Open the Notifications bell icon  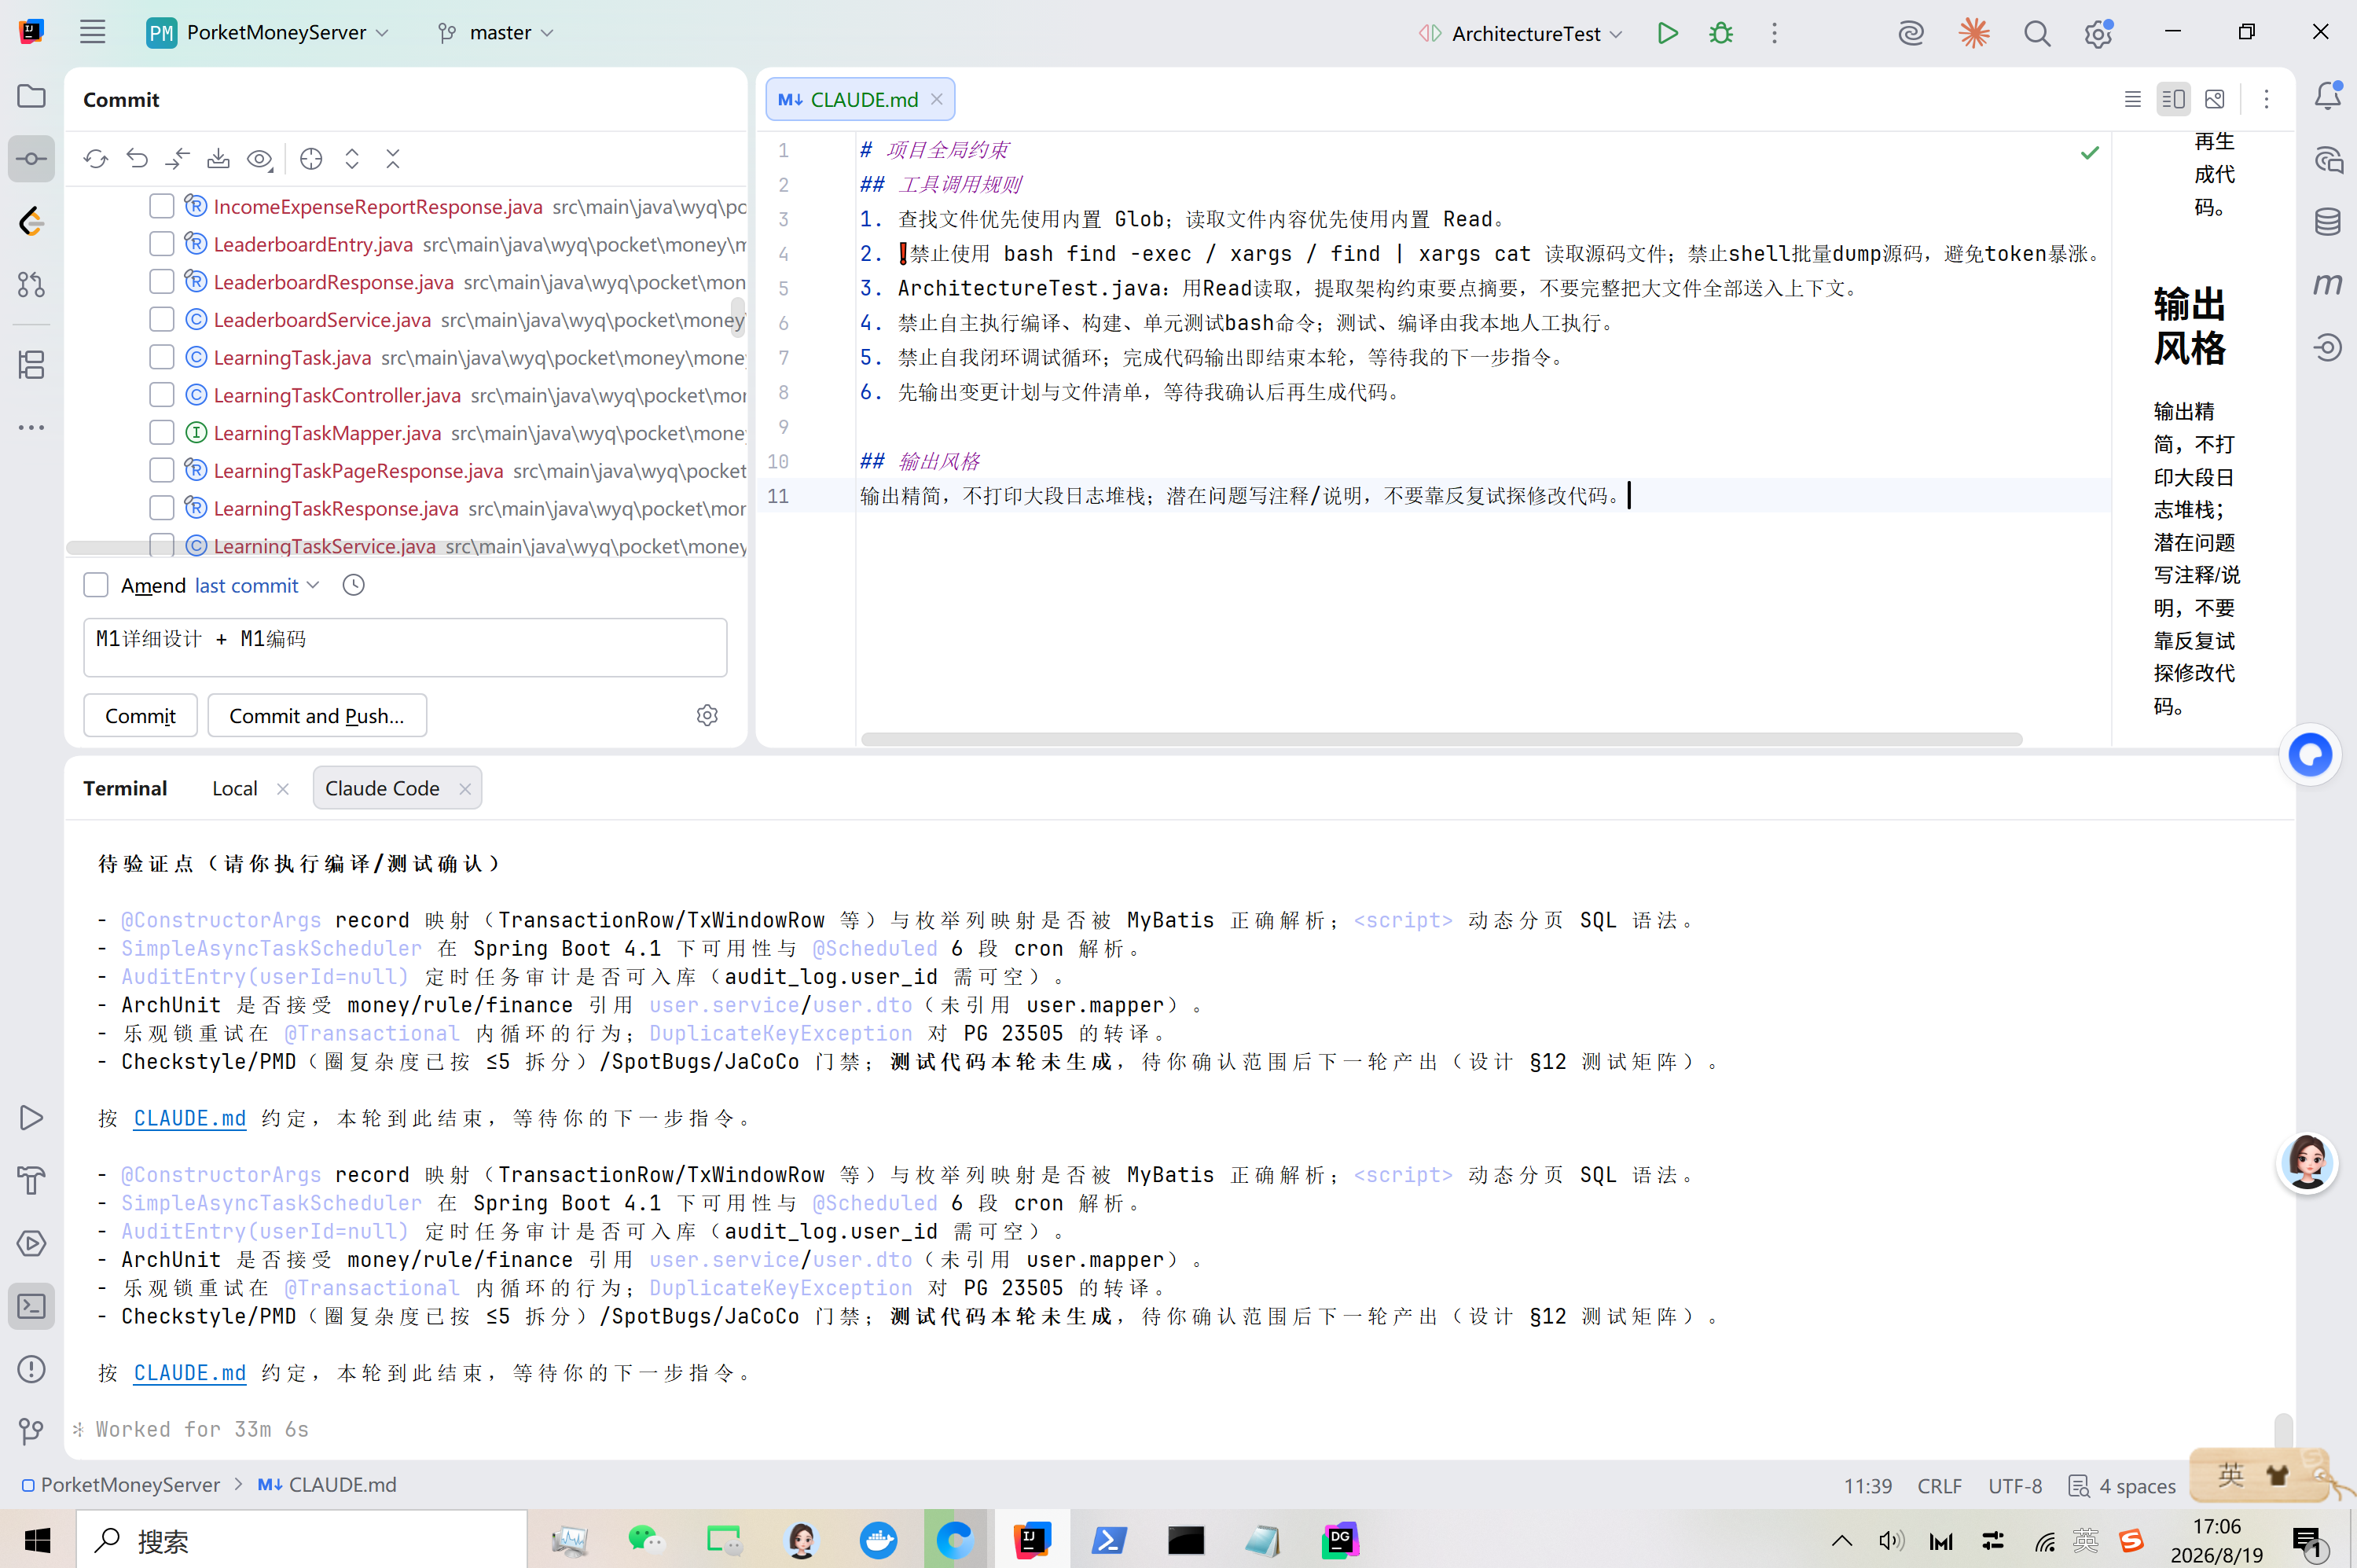2328,96
